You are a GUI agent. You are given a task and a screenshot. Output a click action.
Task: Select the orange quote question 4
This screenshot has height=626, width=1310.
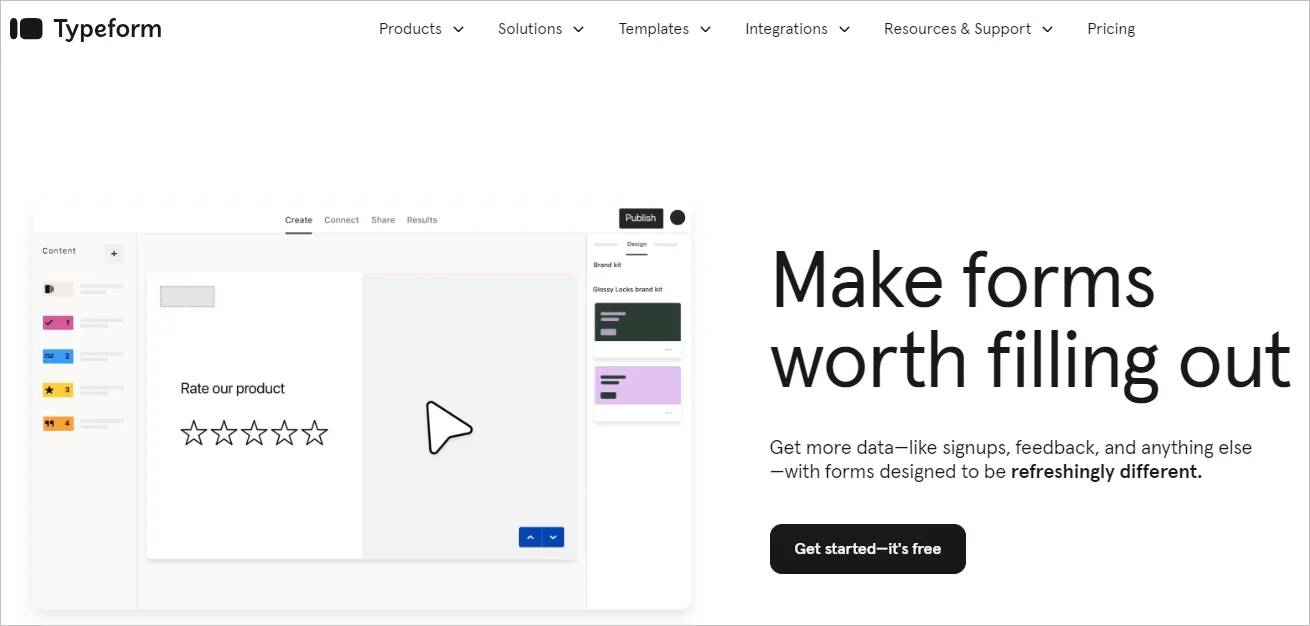[x=58, y=424]
